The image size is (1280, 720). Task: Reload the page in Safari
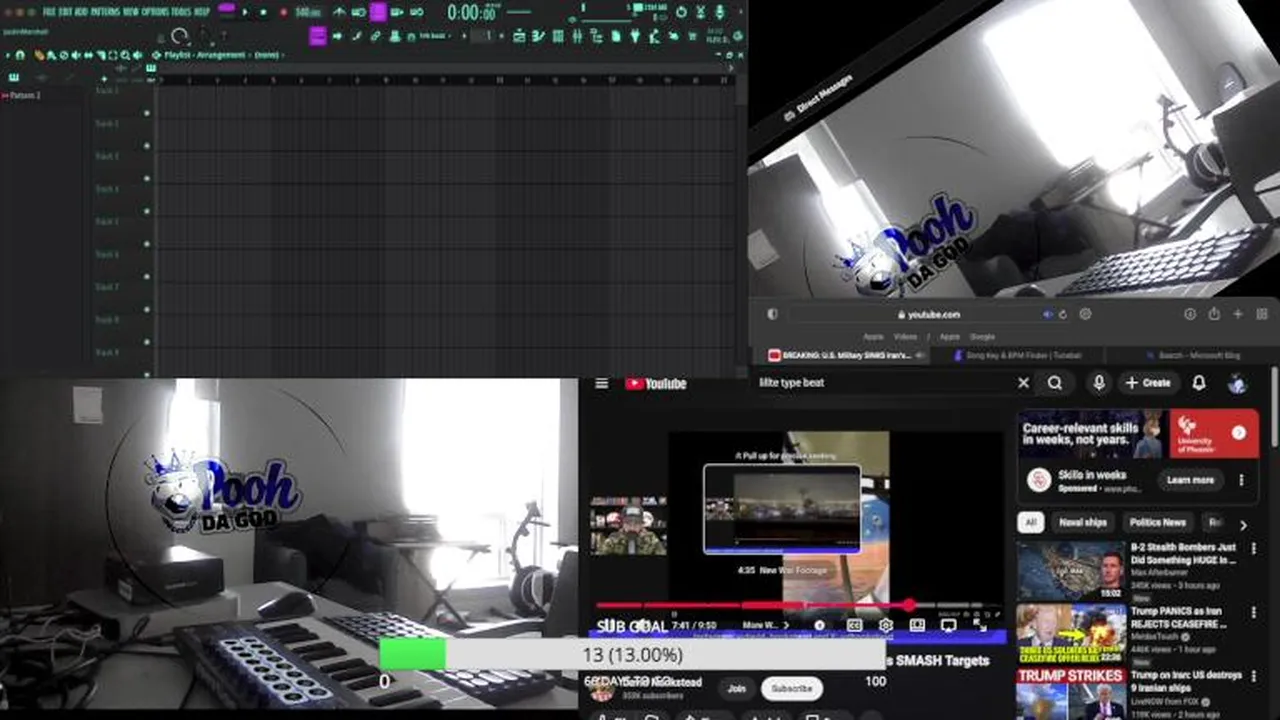click(x=1063, y=314)
